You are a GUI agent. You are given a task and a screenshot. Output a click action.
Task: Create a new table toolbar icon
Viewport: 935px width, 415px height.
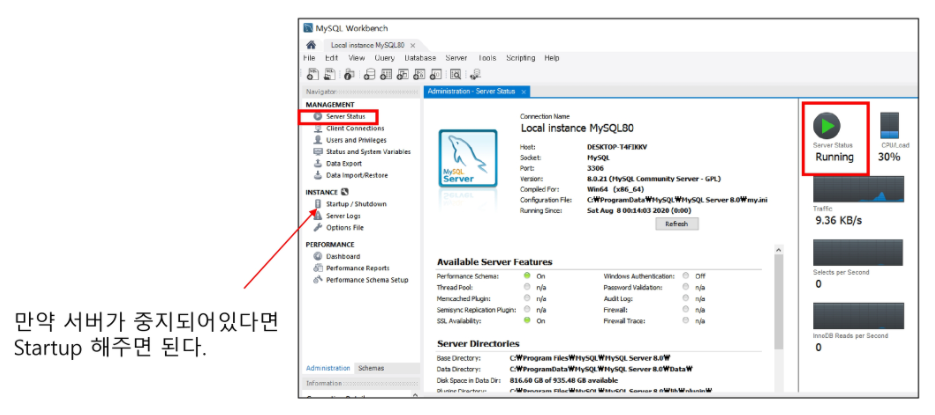tap(386, 75)
